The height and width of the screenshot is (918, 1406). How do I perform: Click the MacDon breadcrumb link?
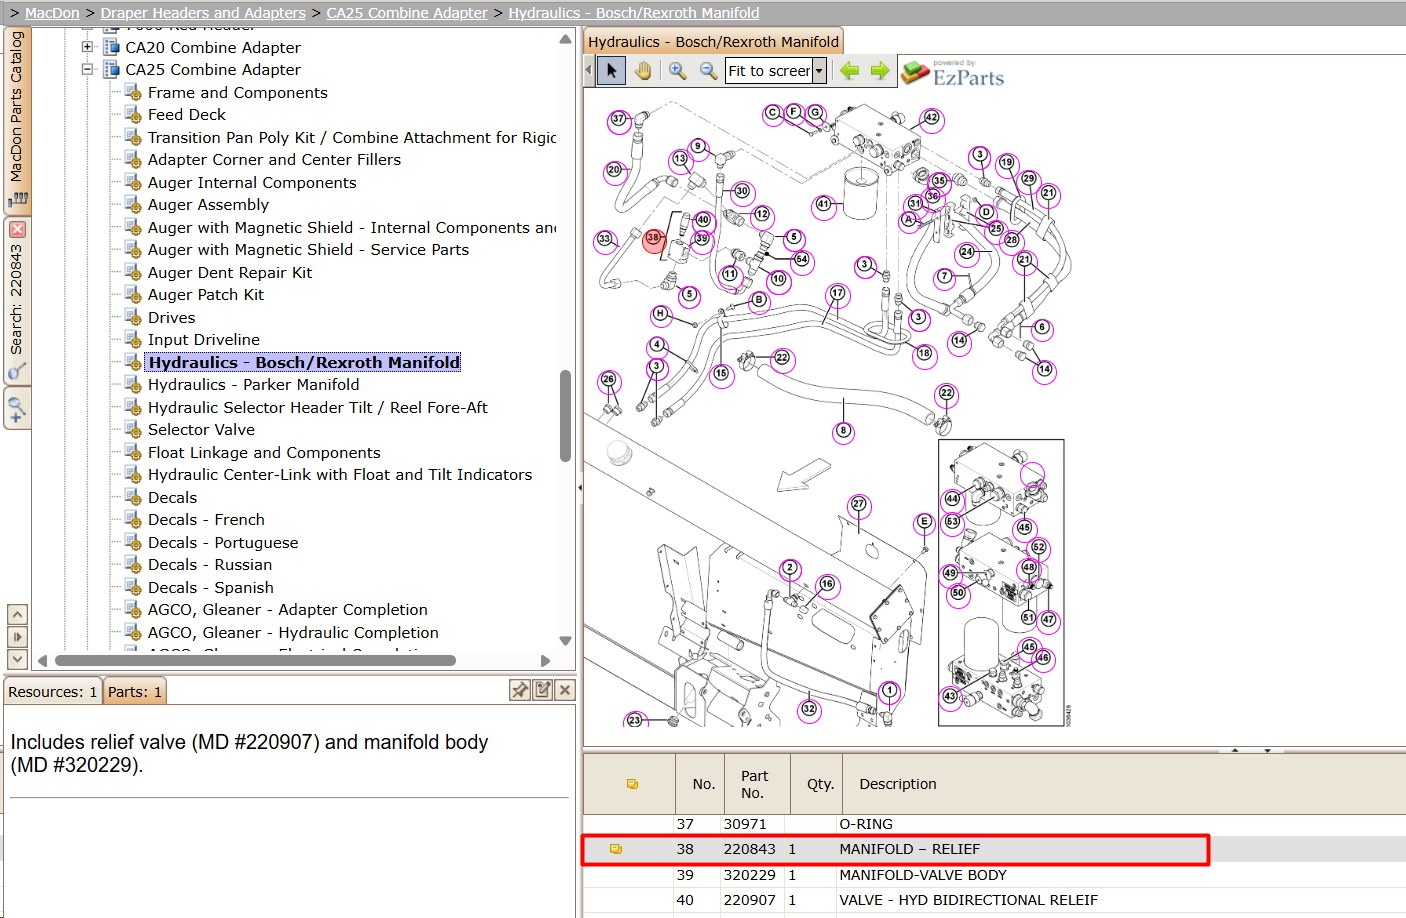tap(52, 13)
